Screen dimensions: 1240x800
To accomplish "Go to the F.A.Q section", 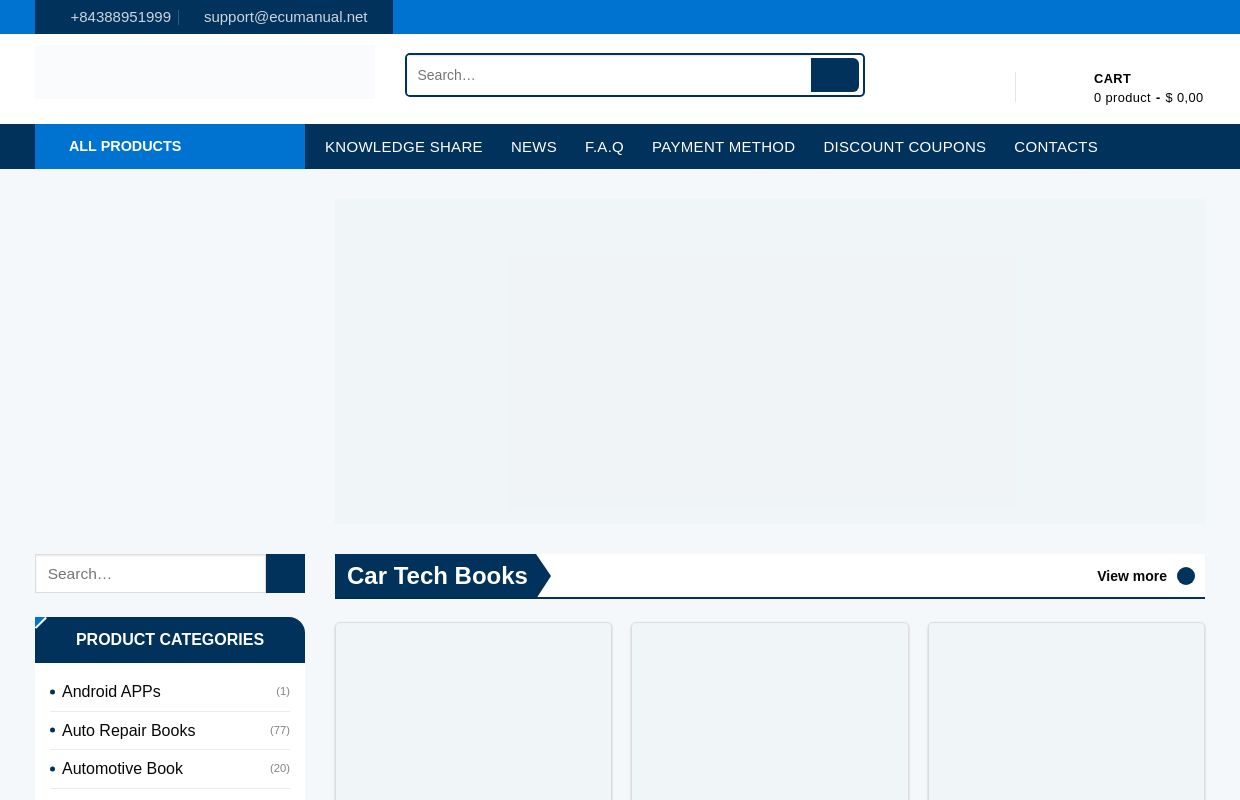I will pos(604,146).
